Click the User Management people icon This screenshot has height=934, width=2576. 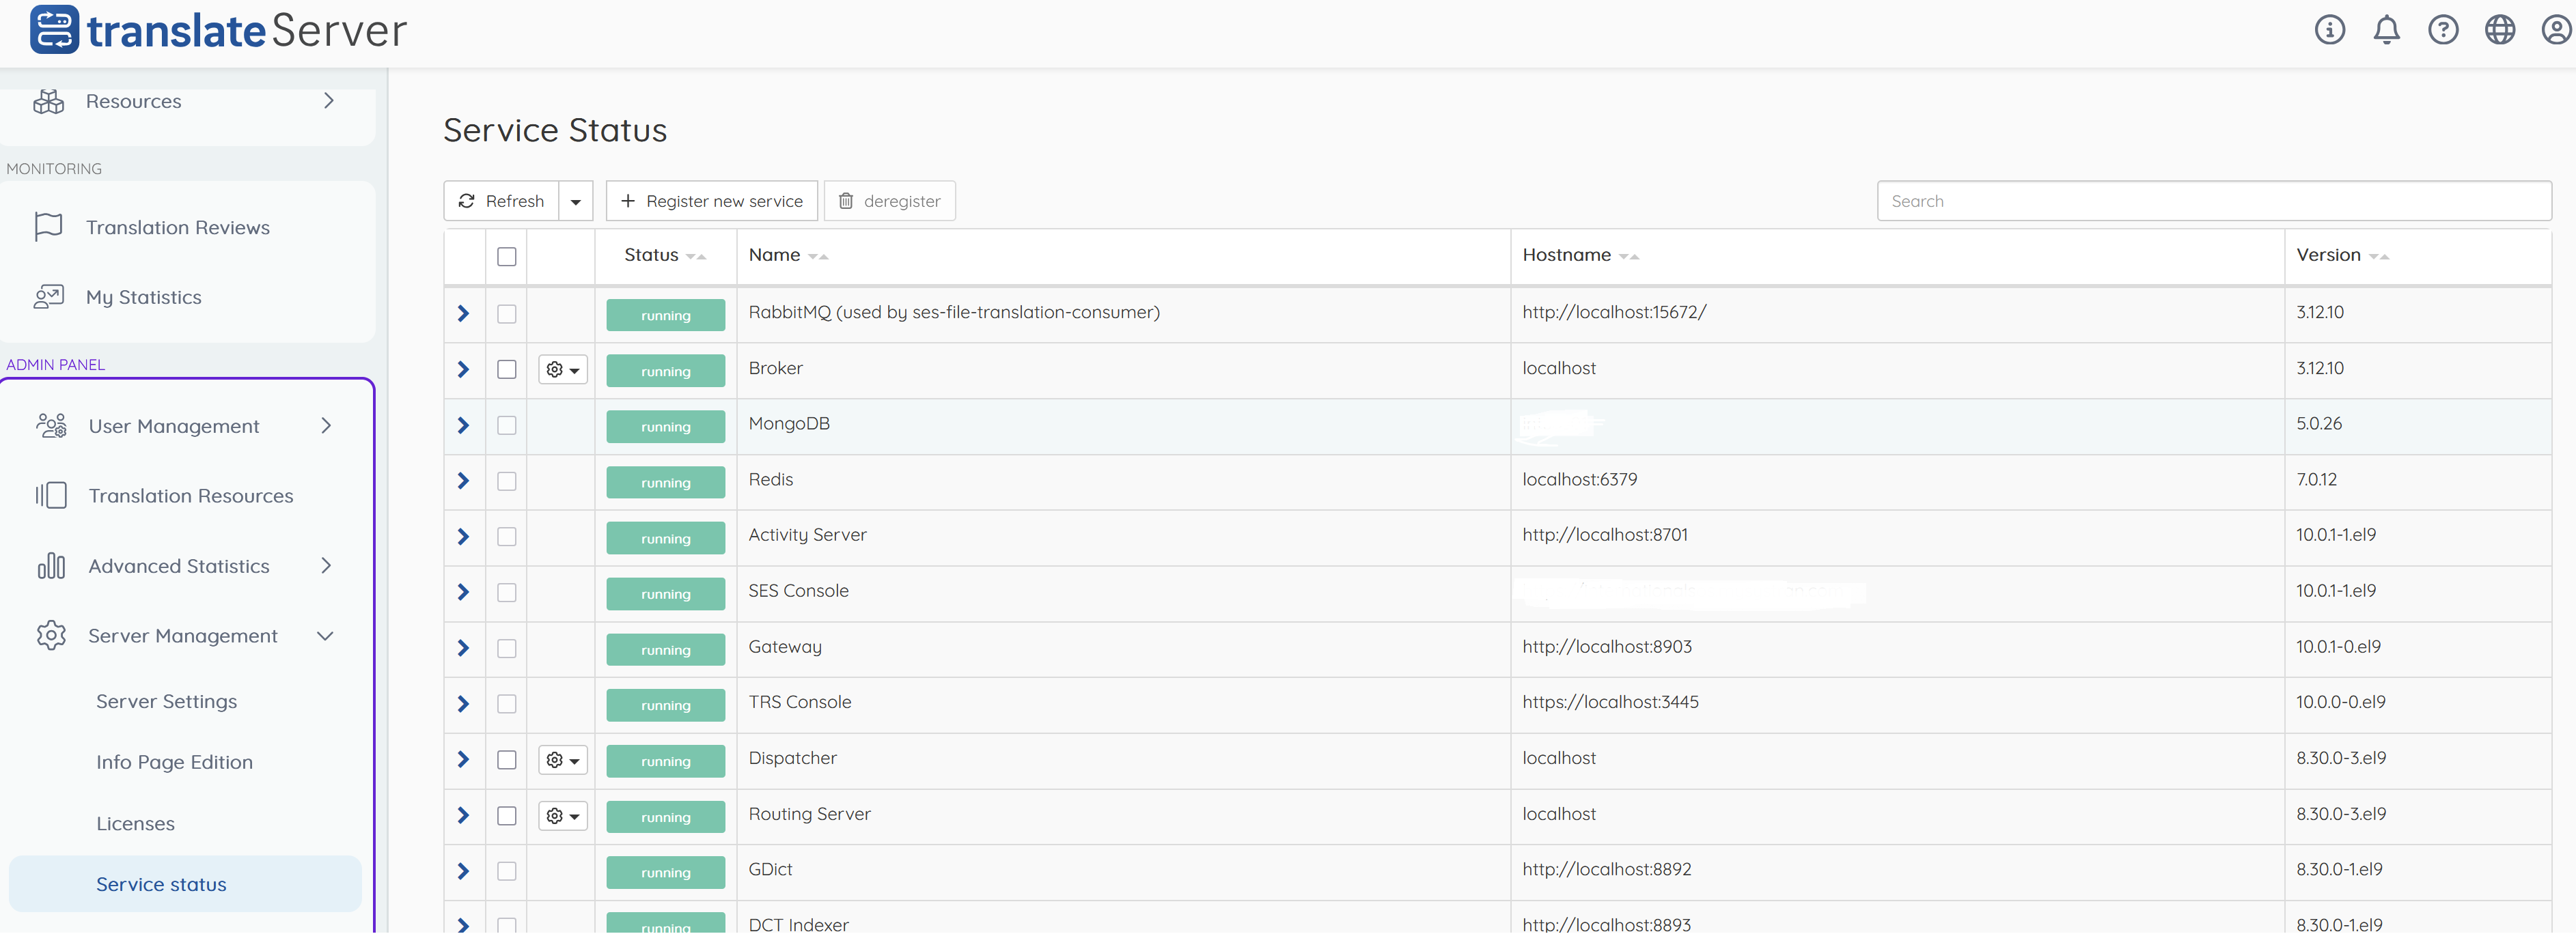(51, 426)
